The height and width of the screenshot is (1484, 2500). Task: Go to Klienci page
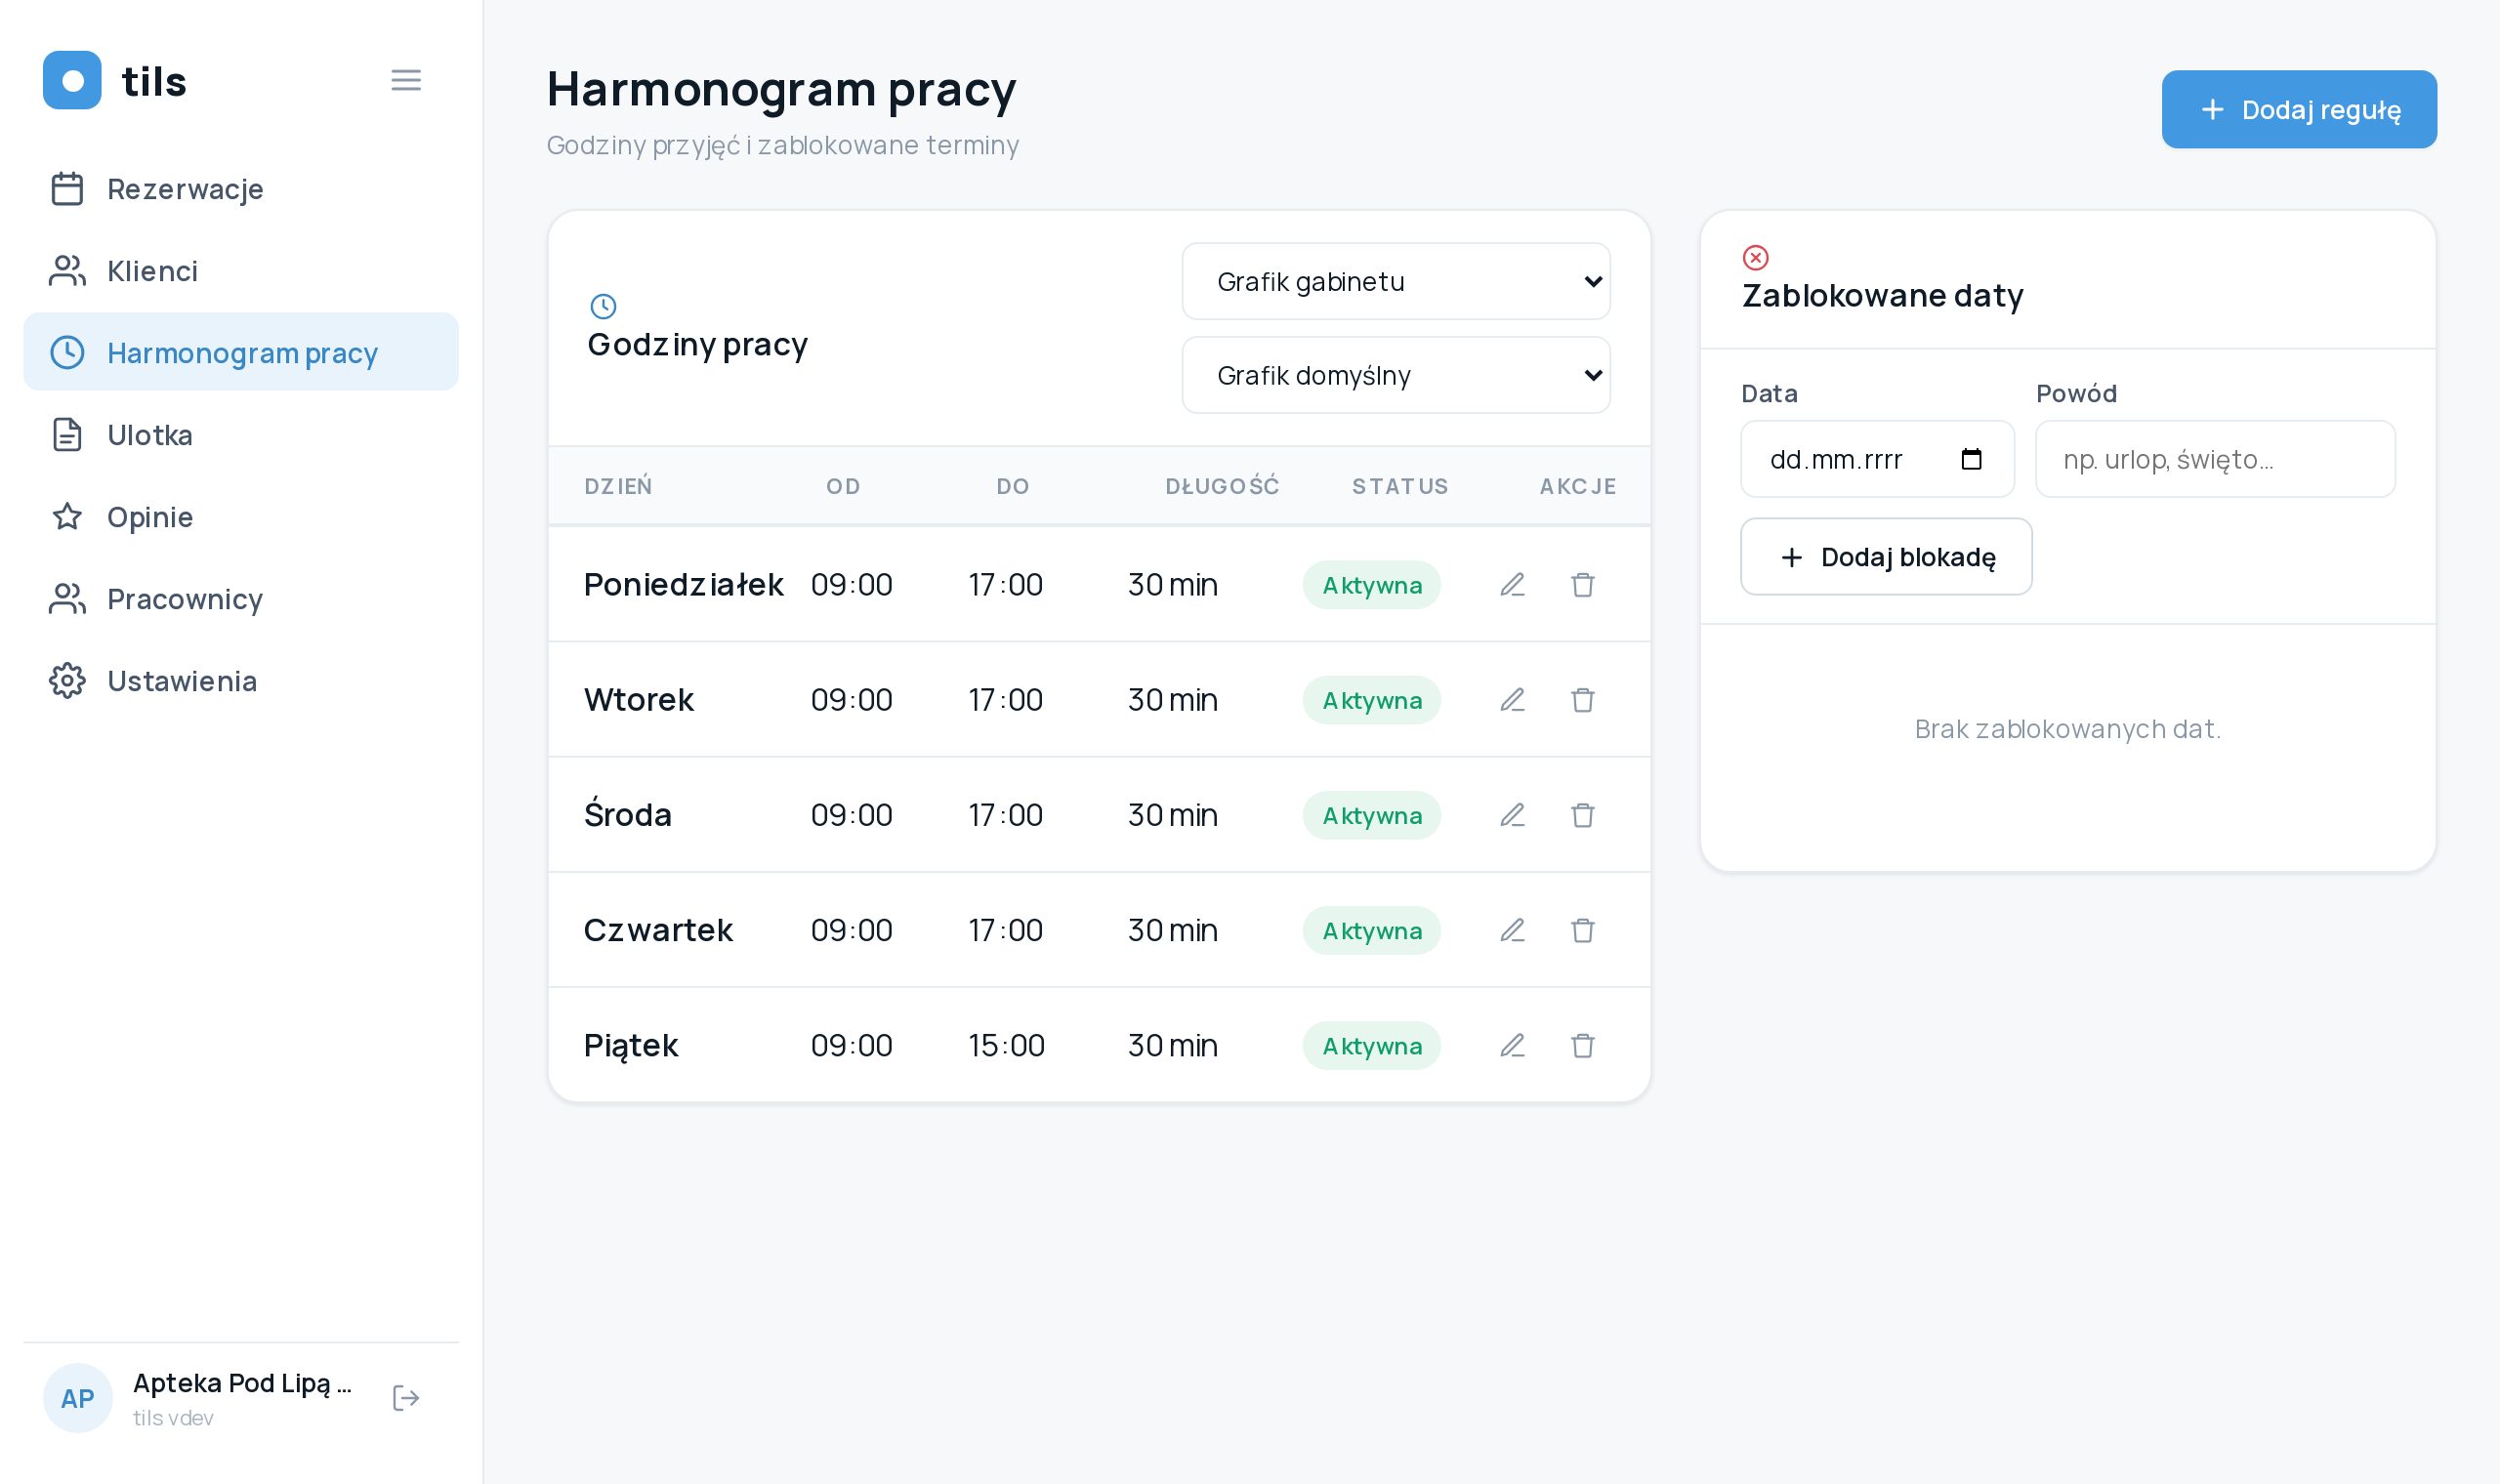[x=241, y=271]
